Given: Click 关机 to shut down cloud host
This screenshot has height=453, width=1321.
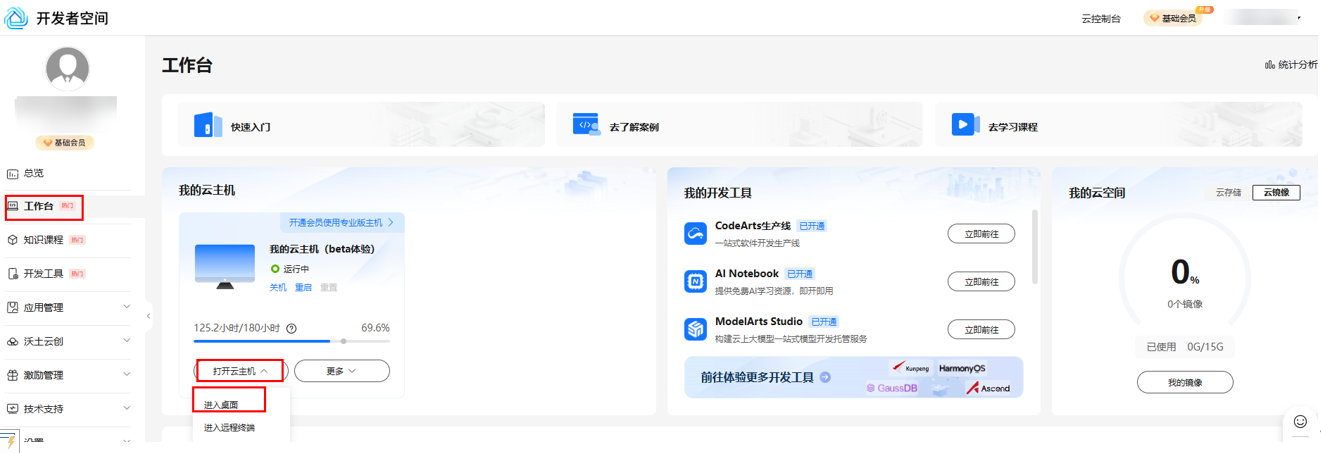Looking at the screenshot, I should pyautogui.click(x=278, y=288).
